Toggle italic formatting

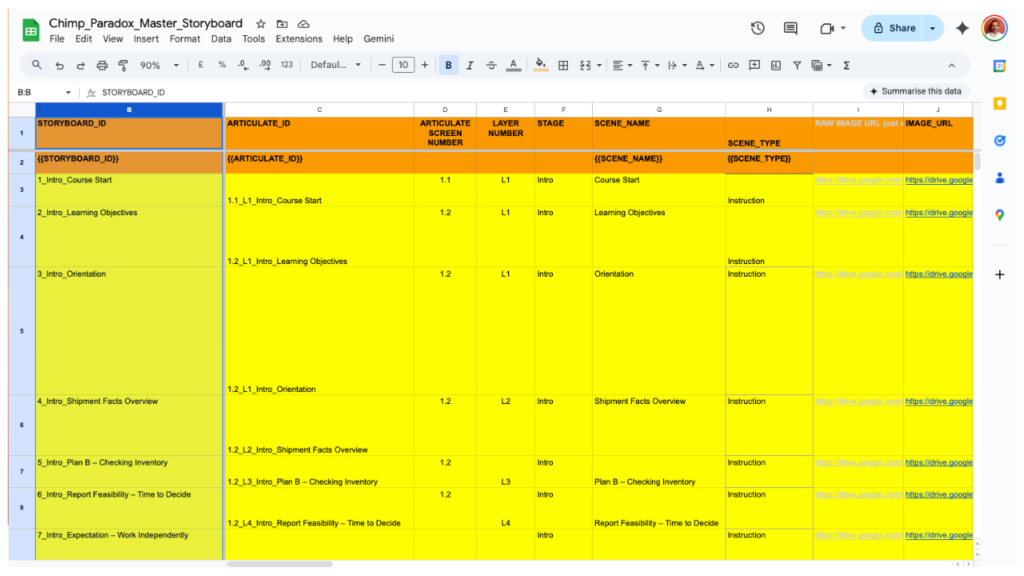point(470,65)
